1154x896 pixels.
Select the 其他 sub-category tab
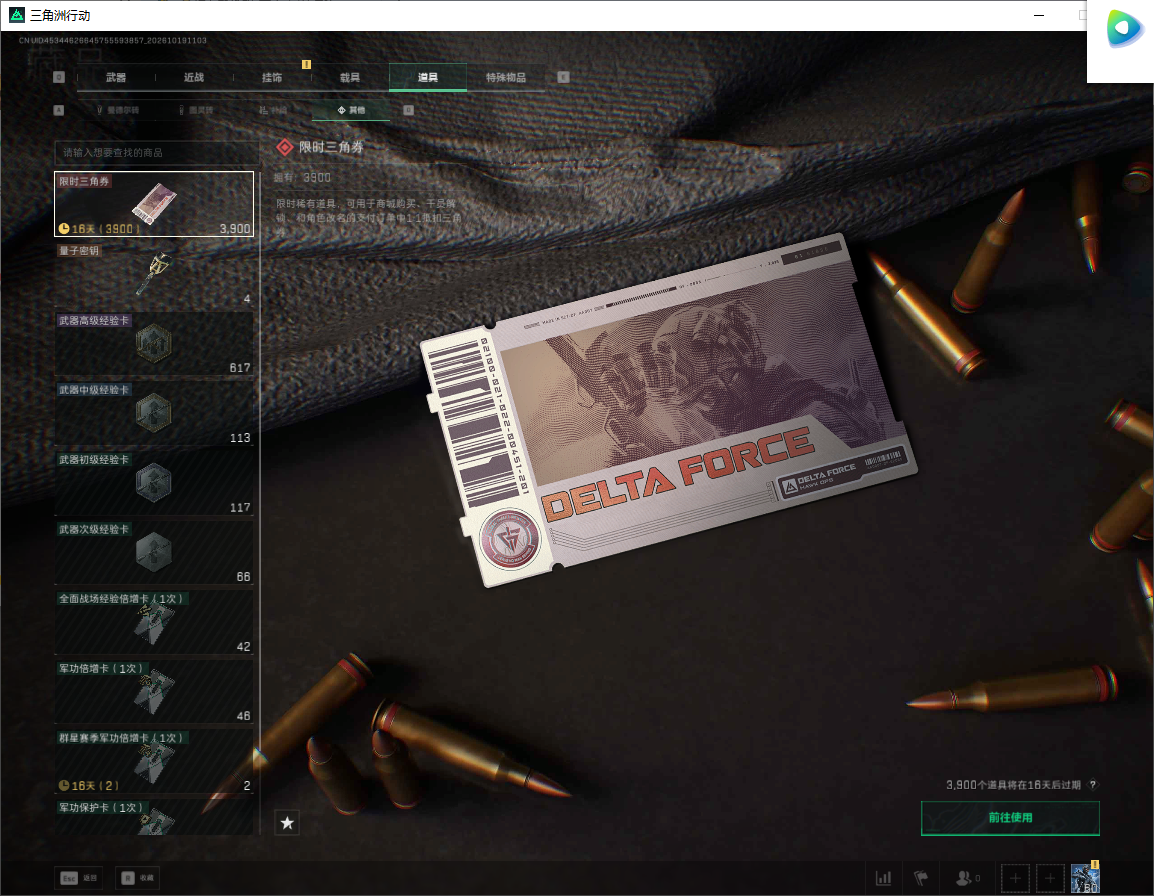tap(351, 110)
